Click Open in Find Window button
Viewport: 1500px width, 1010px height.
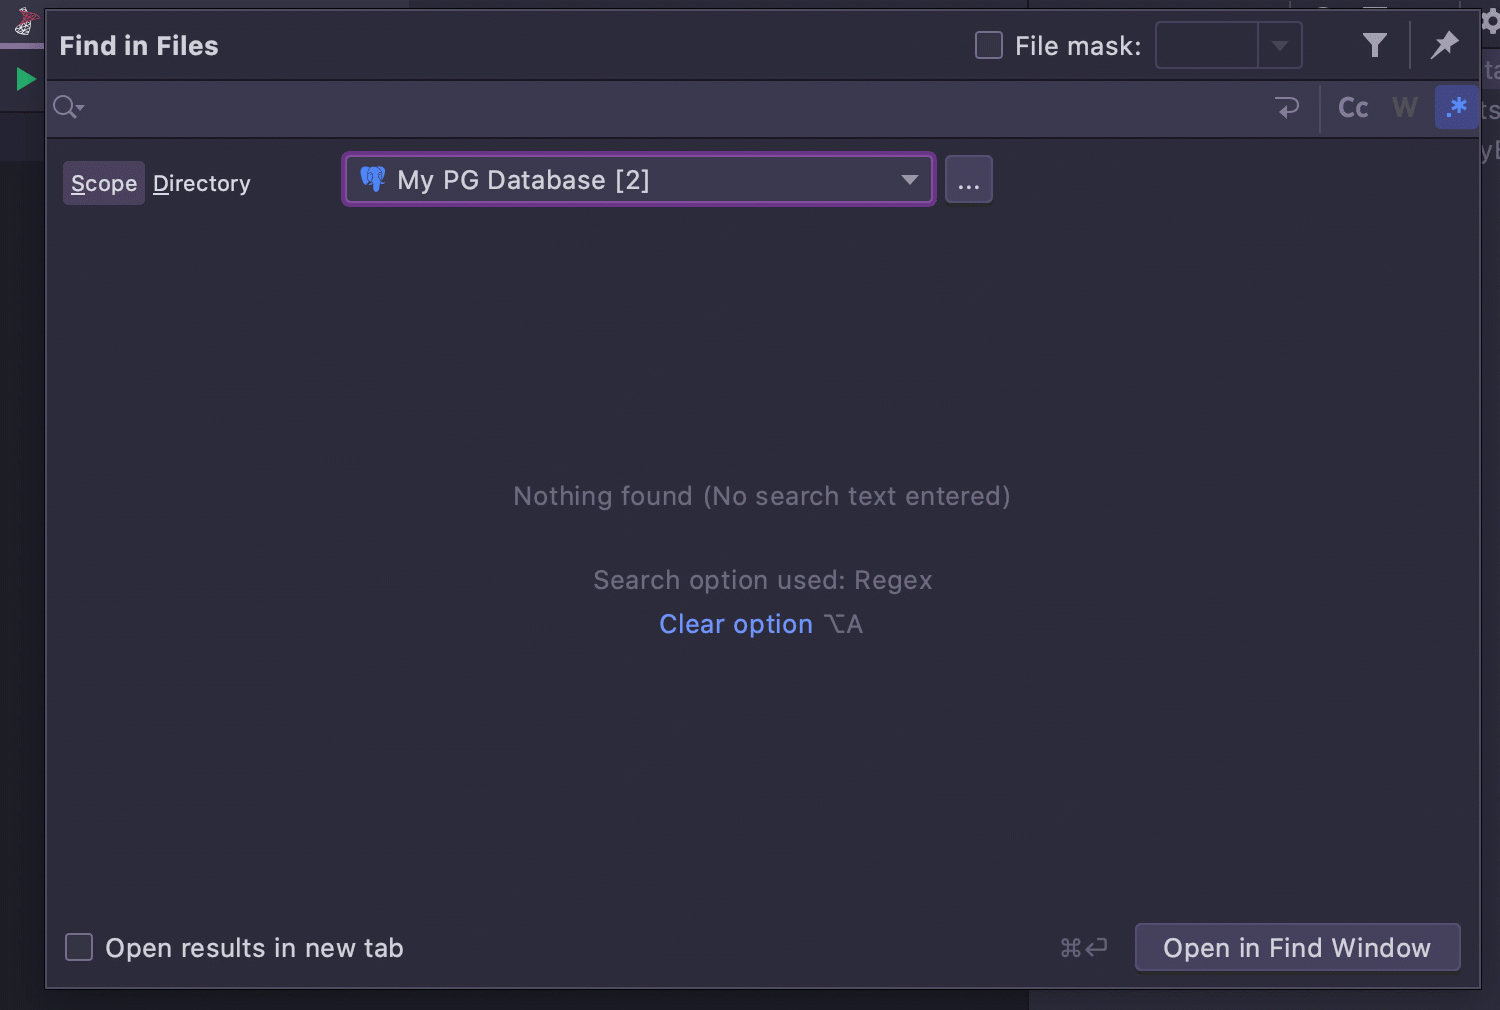pos(1297,947)
